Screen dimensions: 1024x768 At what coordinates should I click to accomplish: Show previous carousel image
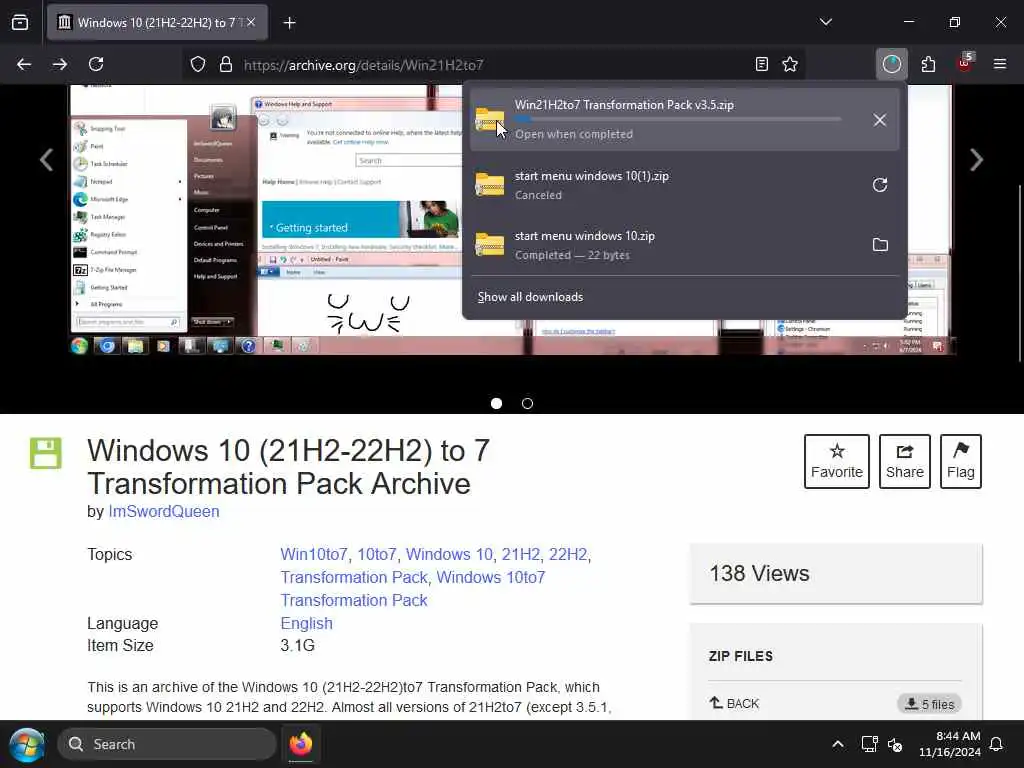point(46,160)
